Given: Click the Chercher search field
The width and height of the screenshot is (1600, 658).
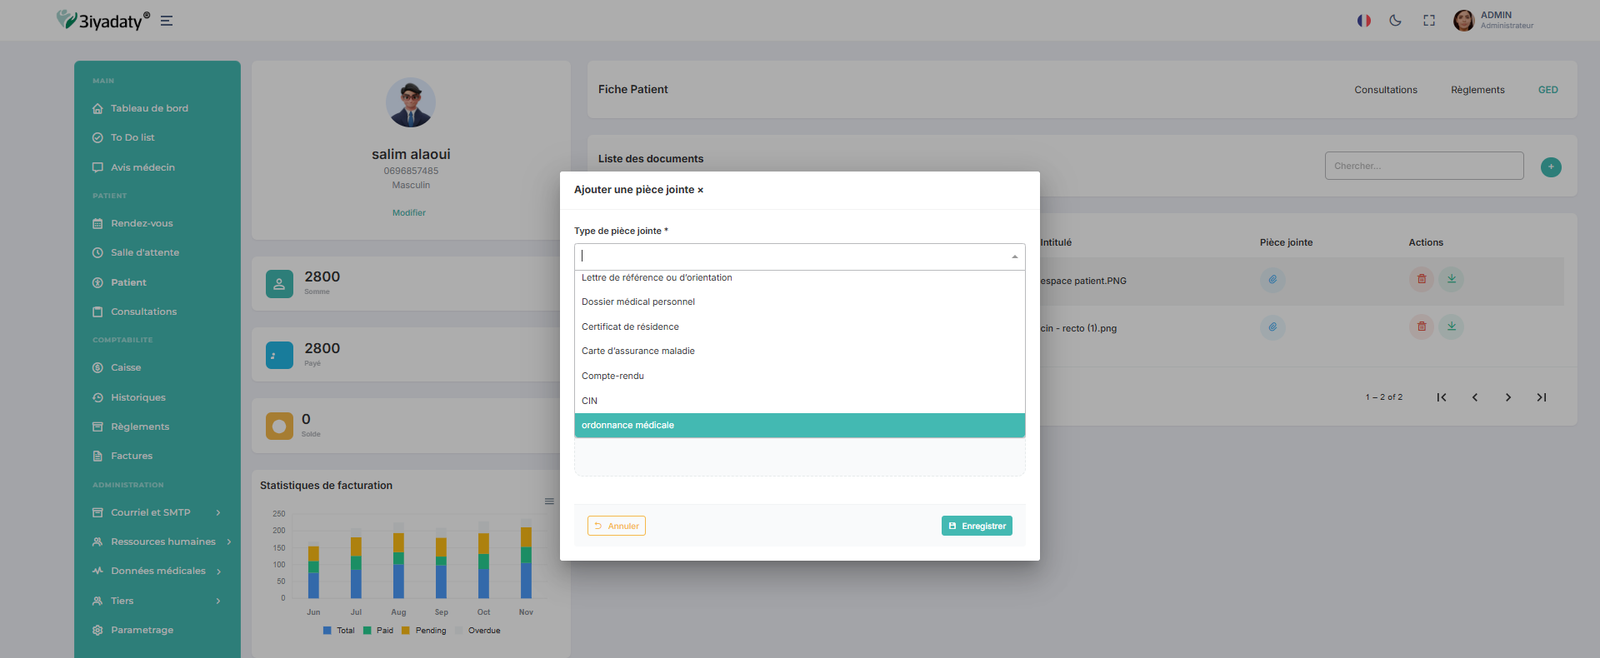Looking at the screenshot, I should tap(1423, 166).
